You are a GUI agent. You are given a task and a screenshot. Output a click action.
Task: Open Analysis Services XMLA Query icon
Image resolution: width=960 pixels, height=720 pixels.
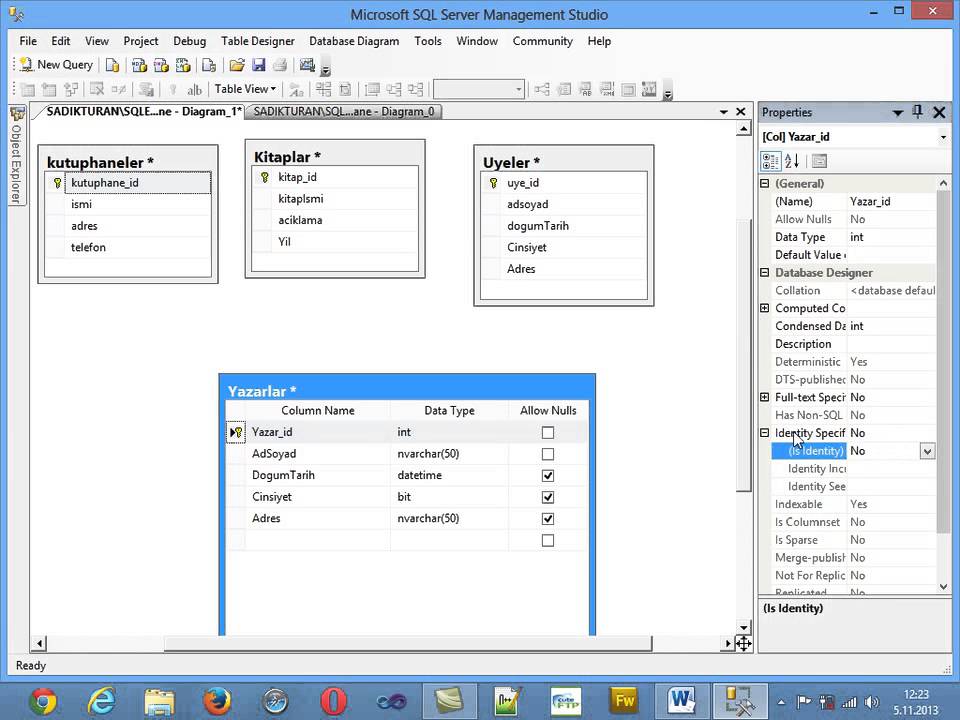click(x=182, y=65)
